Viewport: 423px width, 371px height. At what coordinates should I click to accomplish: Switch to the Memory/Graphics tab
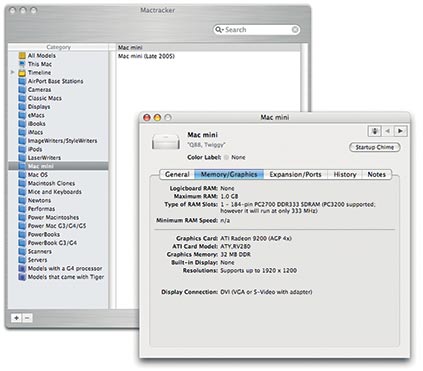pos(229,175)
